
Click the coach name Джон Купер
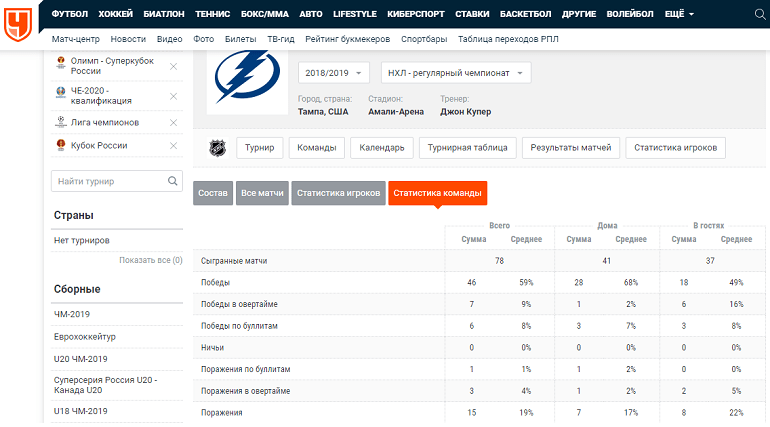466,112
